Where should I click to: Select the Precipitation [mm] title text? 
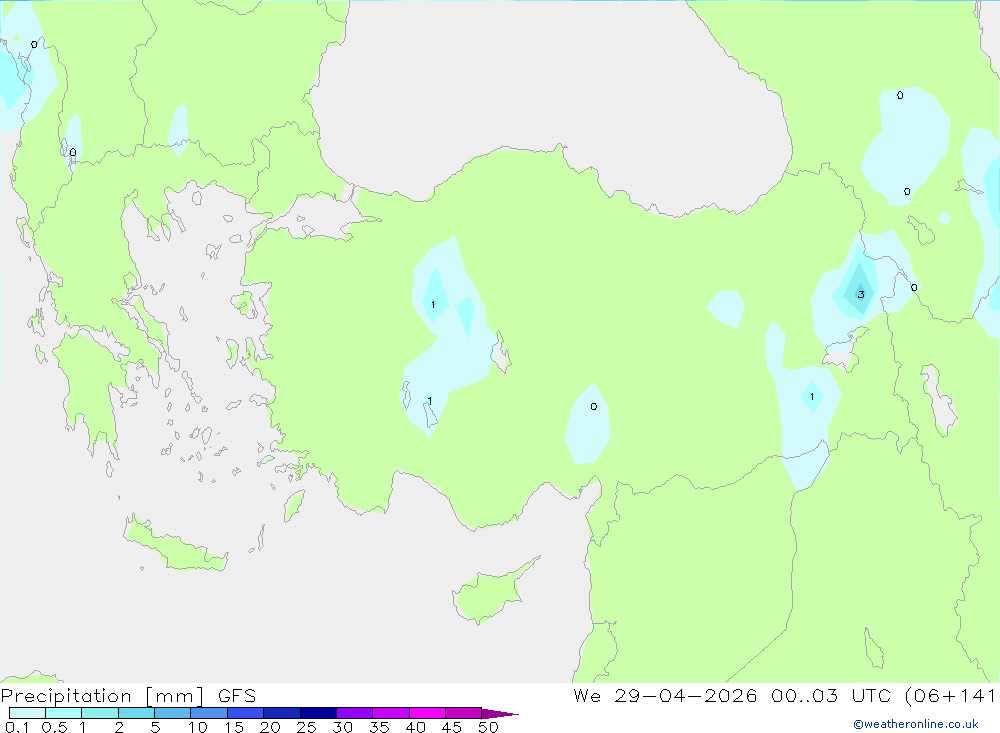pyautogui.click(x=102, y=696)
